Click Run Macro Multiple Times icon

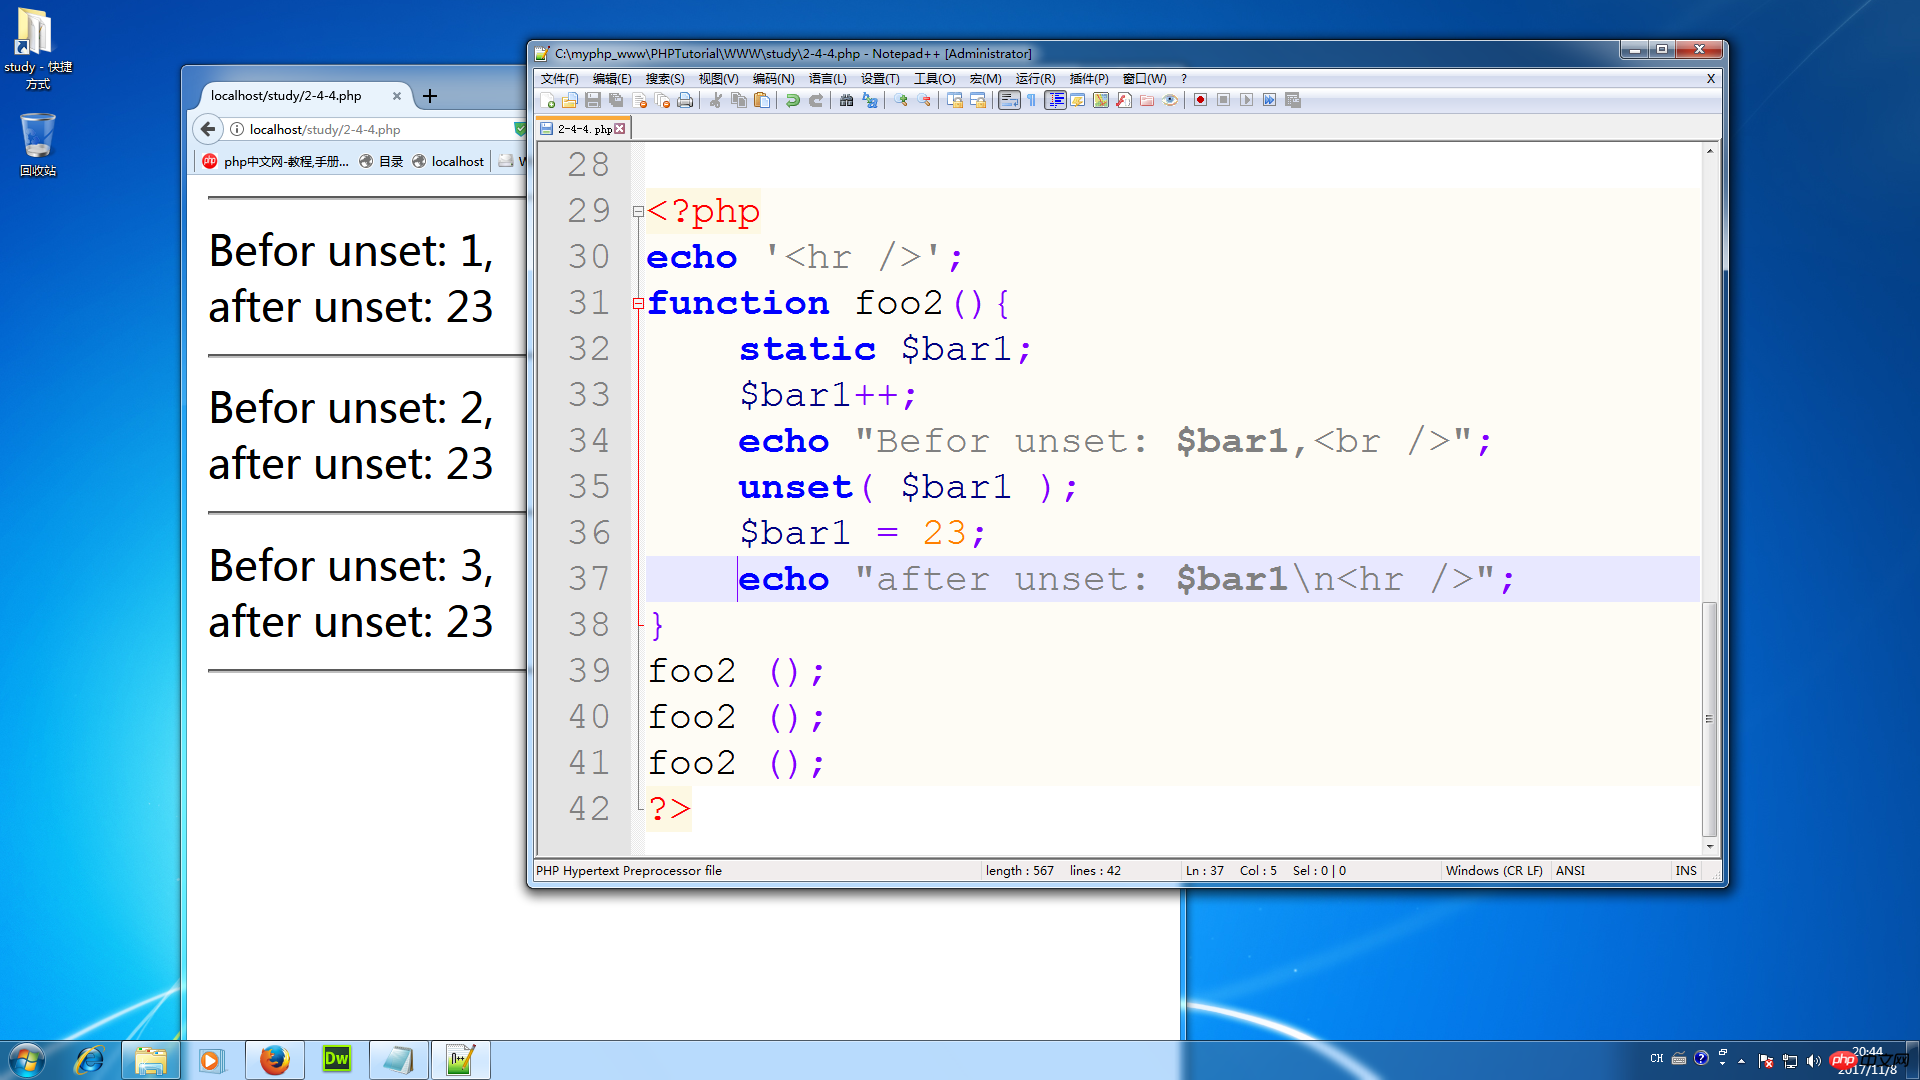coord(1269,100)
